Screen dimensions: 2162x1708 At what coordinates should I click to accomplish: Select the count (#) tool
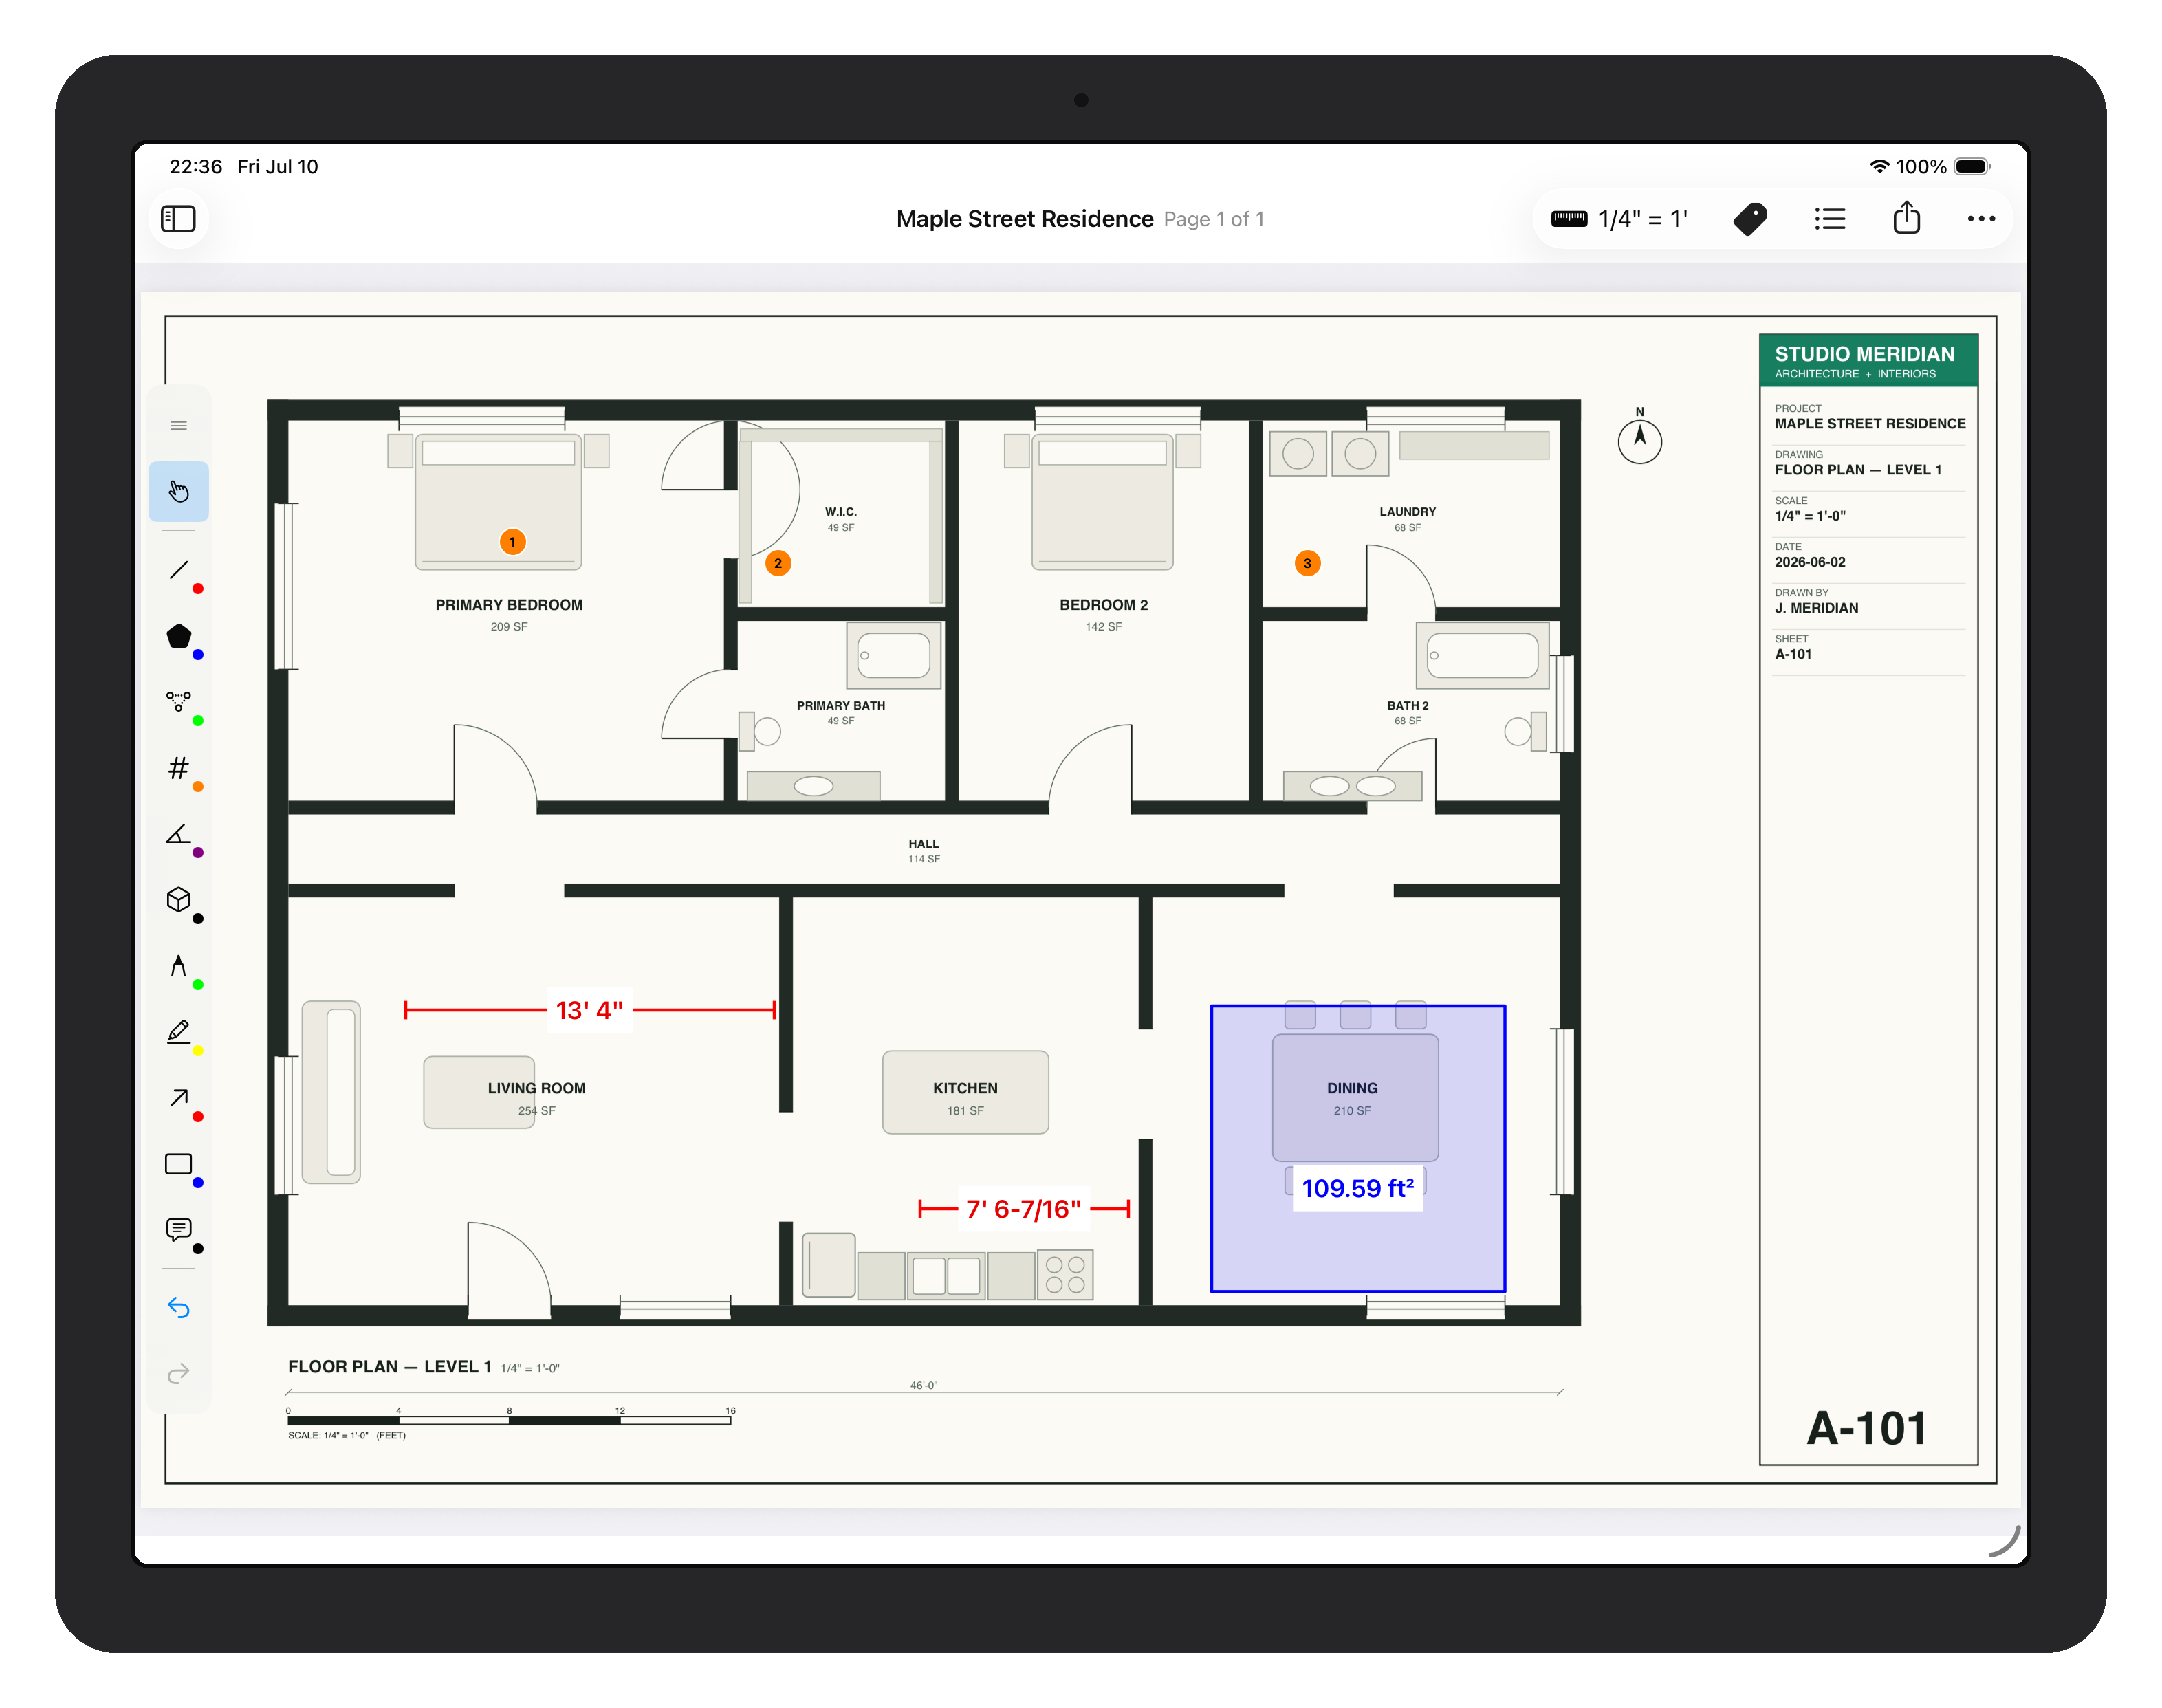179,768
